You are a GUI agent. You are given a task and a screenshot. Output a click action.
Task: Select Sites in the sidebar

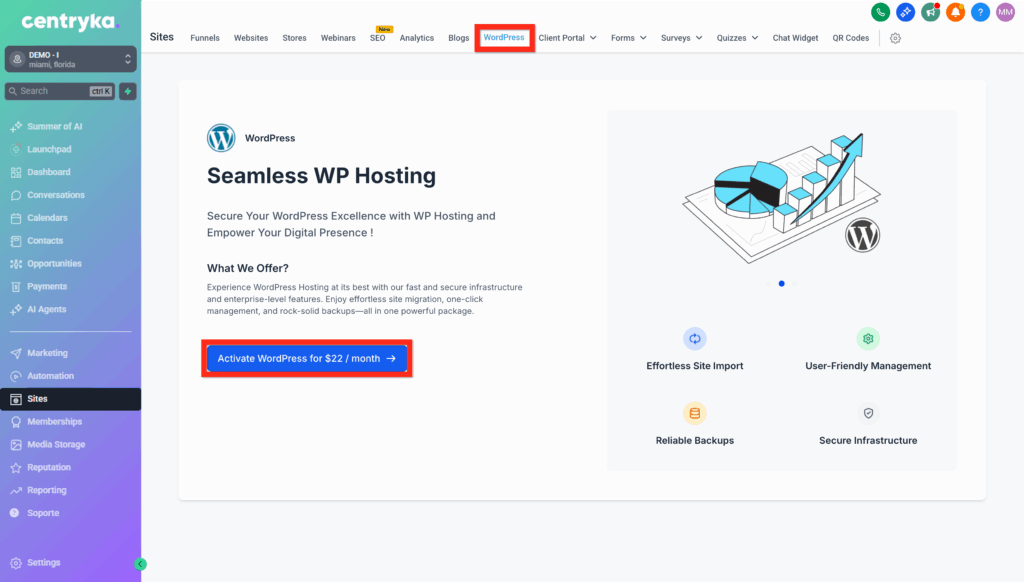[71, 398]
